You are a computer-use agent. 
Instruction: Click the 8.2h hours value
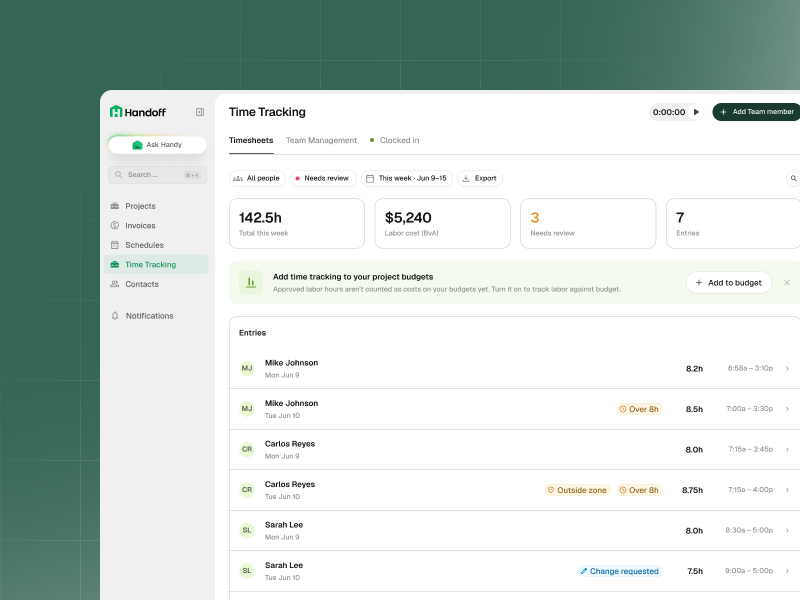[x=694, y=369]
